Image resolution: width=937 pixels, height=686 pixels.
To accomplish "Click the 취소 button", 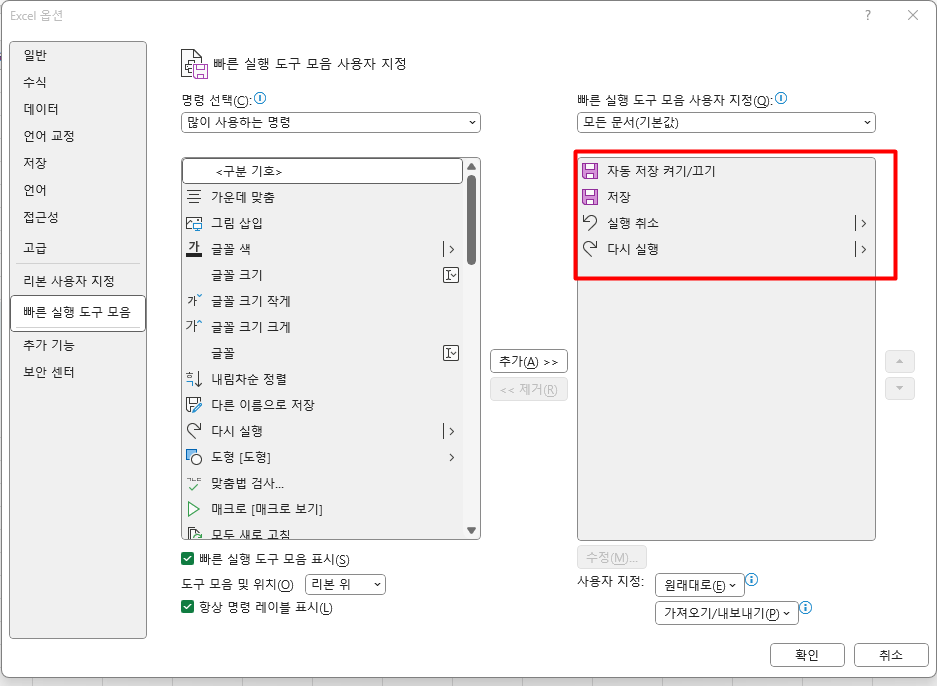I will tap(891, 655).
